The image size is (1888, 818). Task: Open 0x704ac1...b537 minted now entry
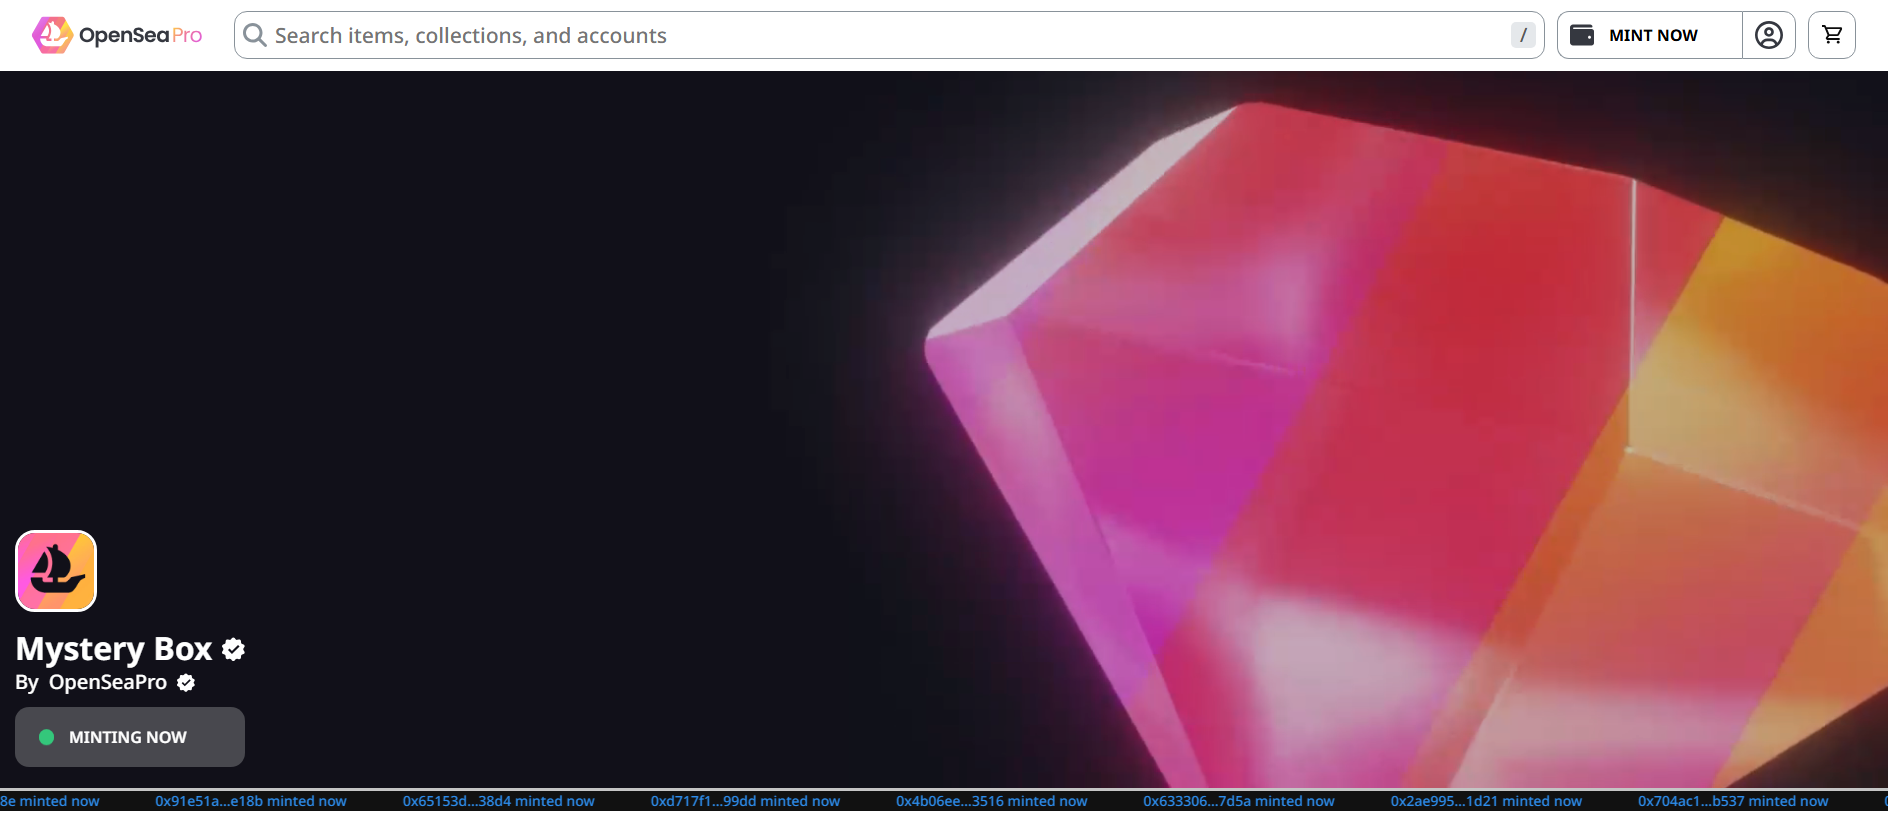pos(1733,801)
